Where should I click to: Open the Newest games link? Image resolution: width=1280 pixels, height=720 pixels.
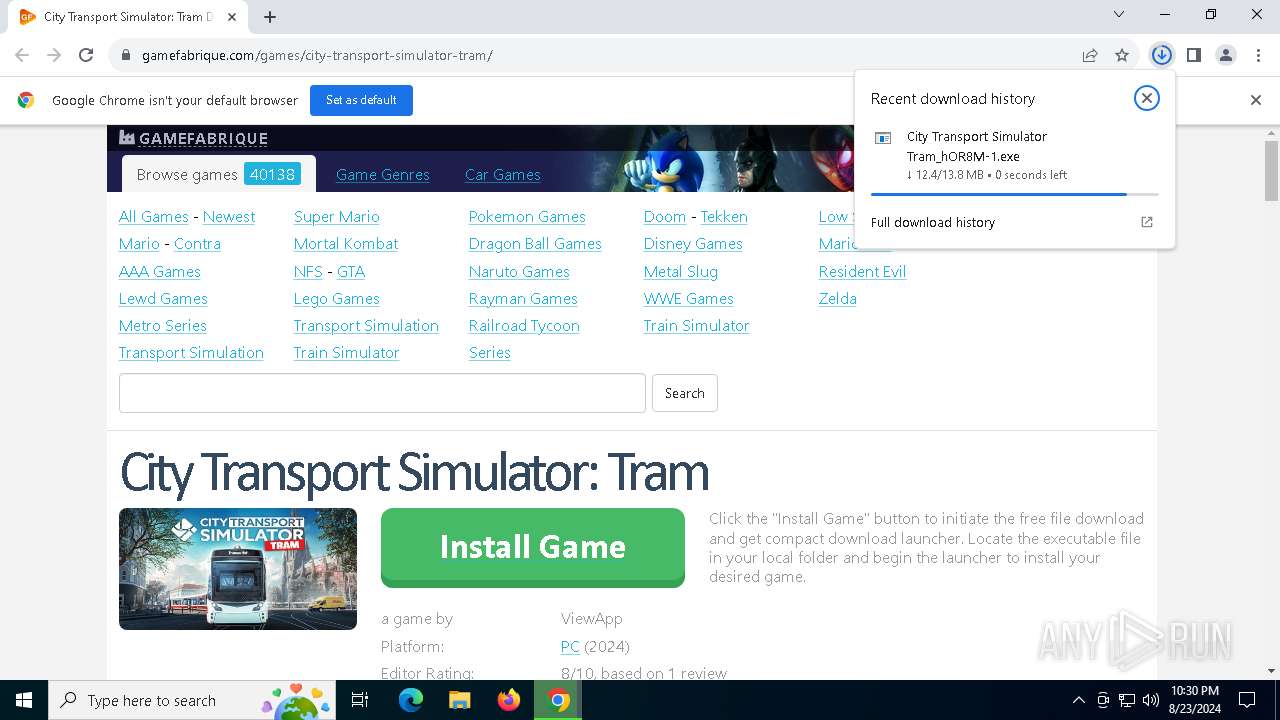coord(229,216)
